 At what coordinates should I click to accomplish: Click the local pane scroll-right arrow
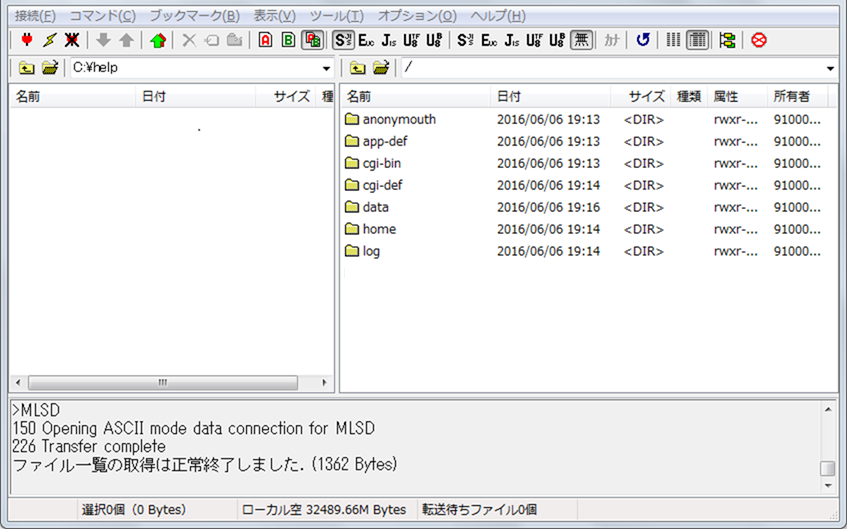(x=324, y=383)
